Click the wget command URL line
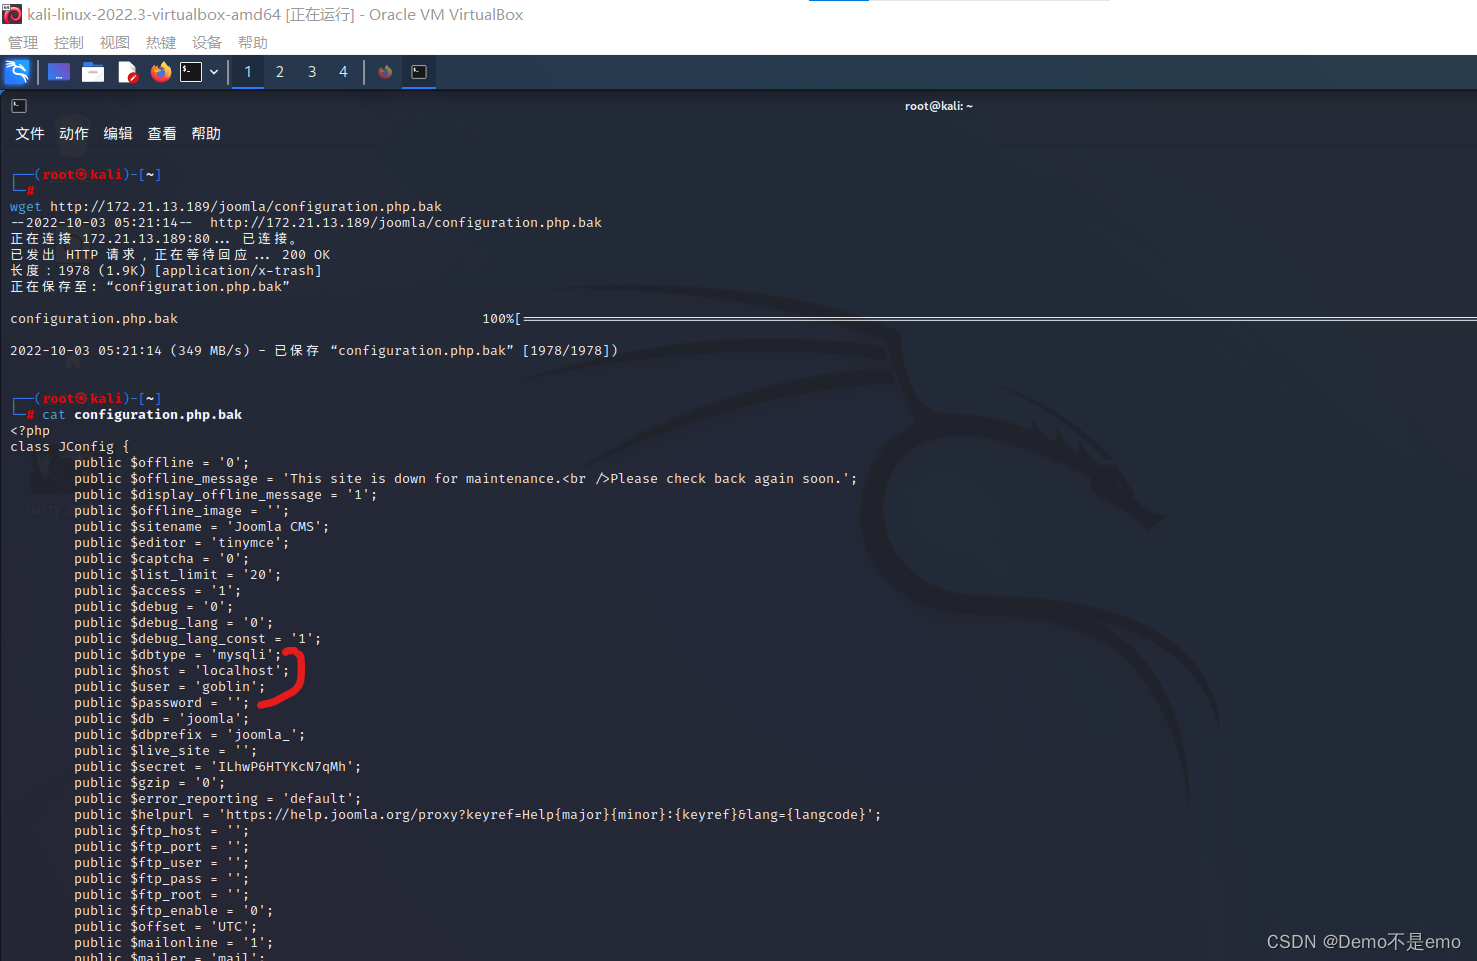Screen dimensions: 1477x961 pos(226,207)
